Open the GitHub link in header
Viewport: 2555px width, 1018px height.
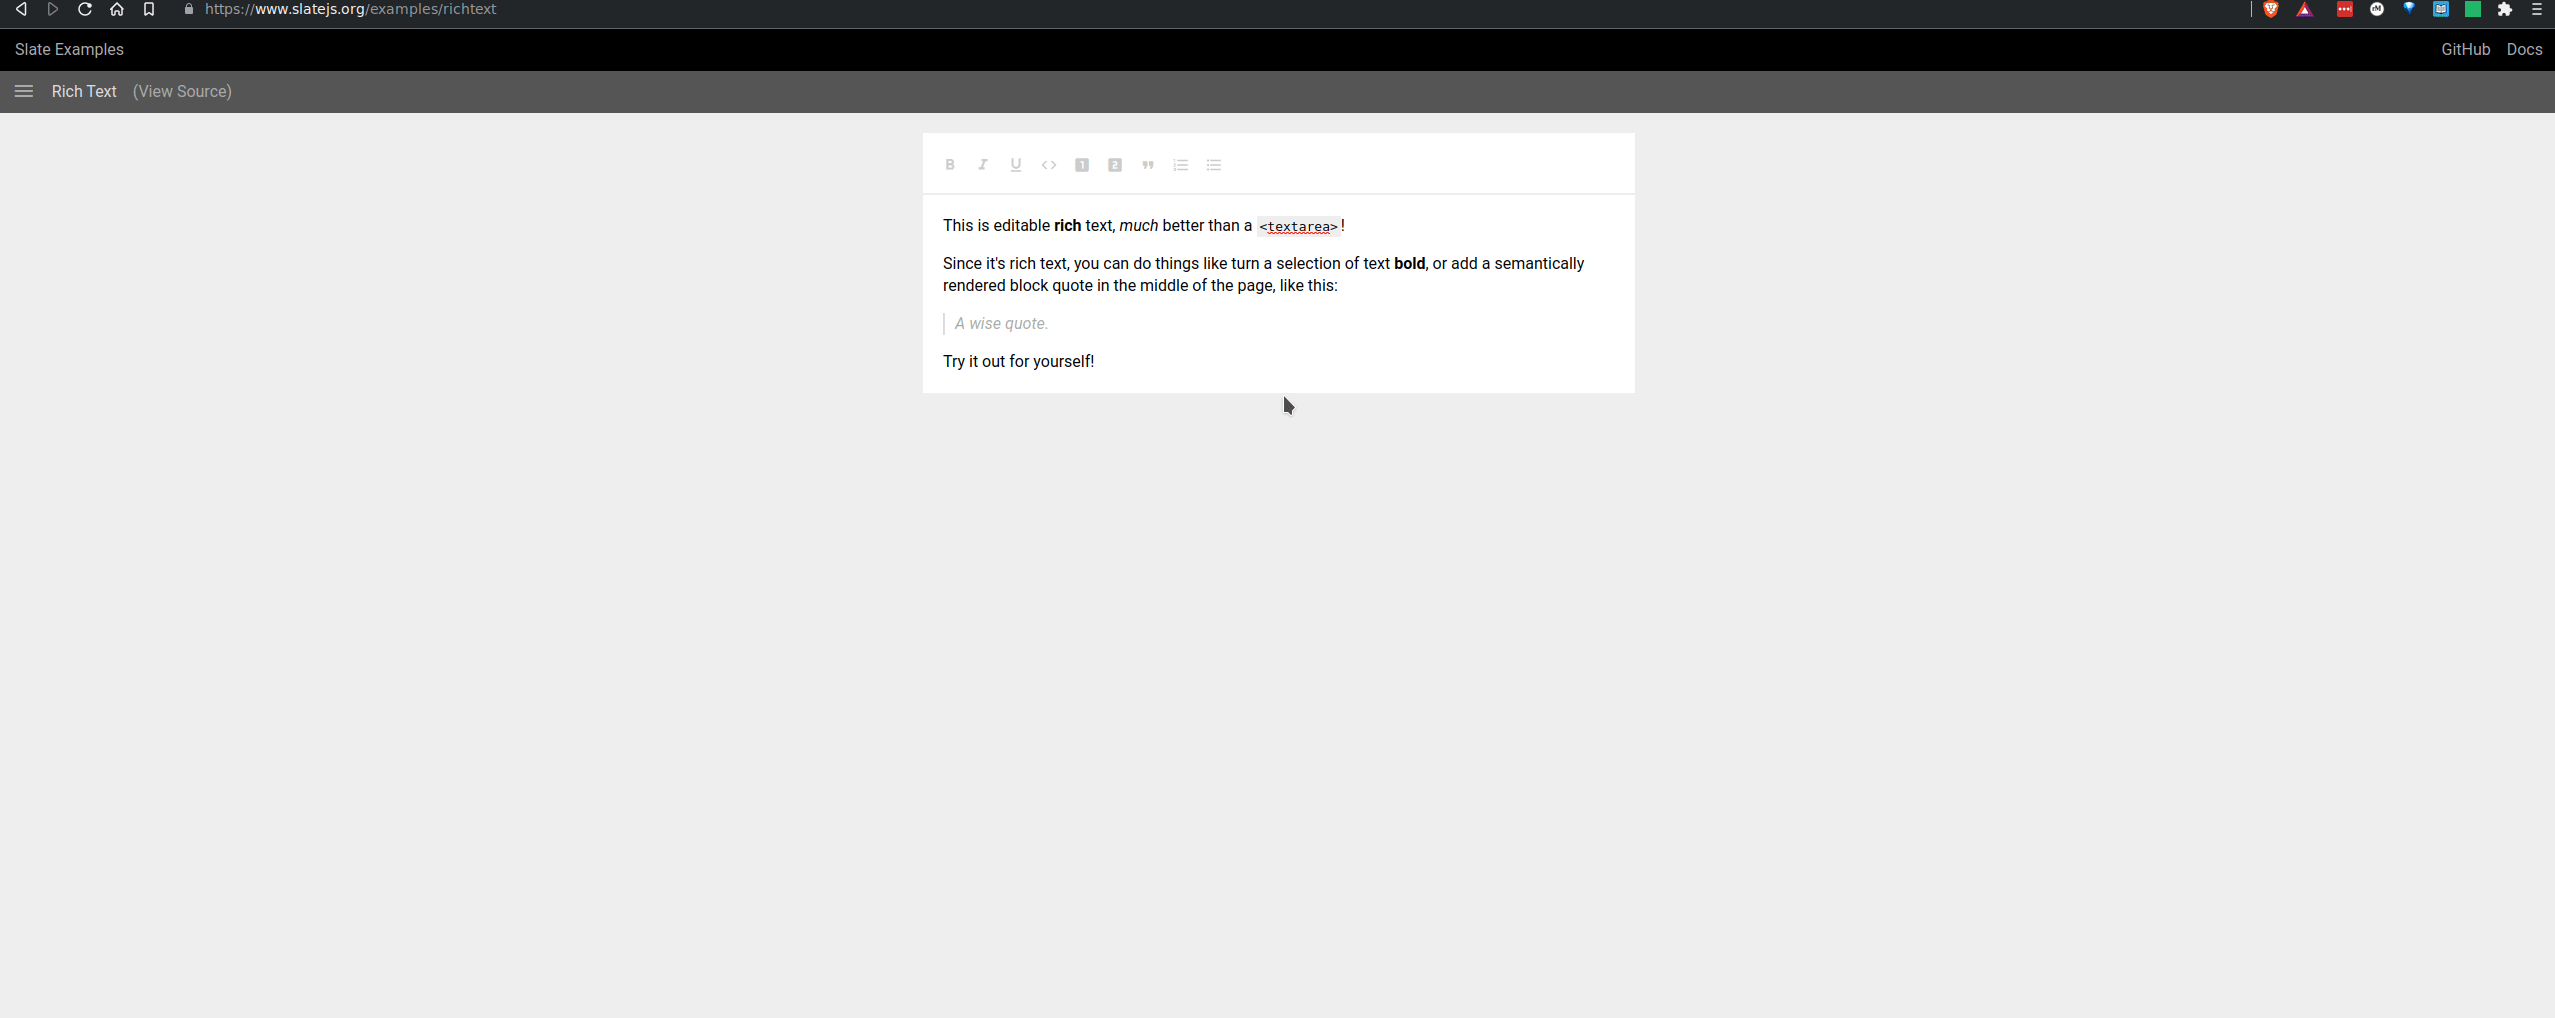click(2465, 49)
